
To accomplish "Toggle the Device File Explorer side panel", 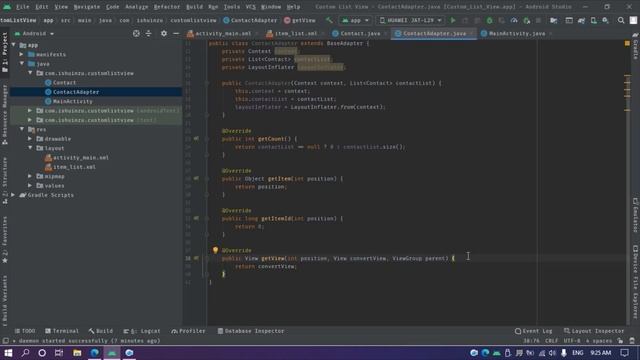I will (636, 281).
